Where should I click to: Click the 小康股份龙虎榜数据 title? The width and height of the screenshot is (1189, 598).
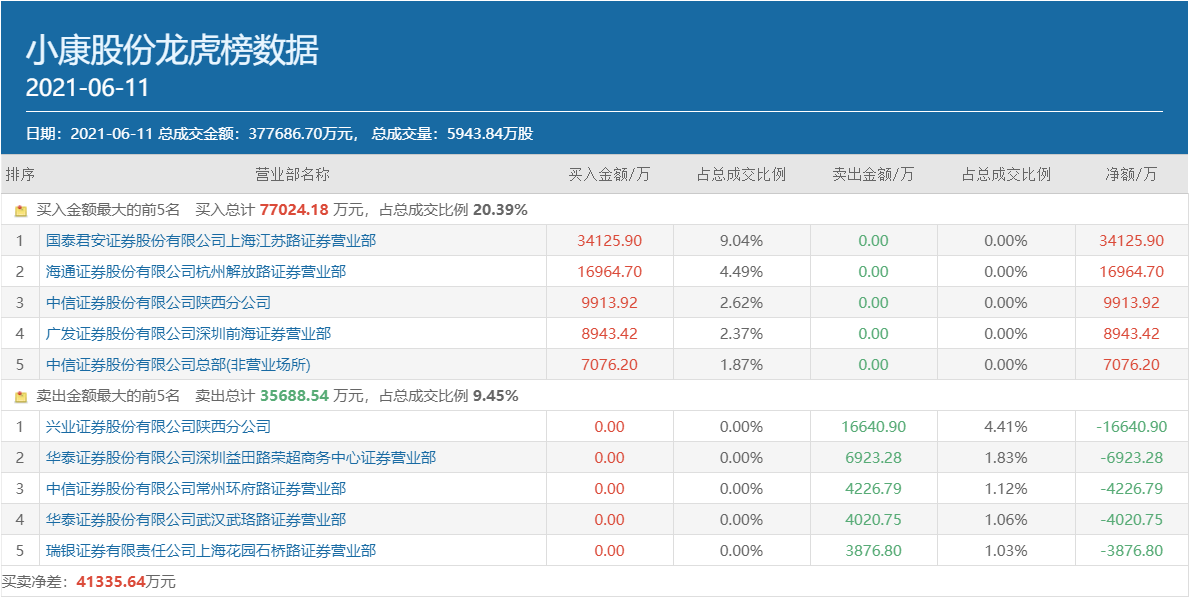coord(171,50)
